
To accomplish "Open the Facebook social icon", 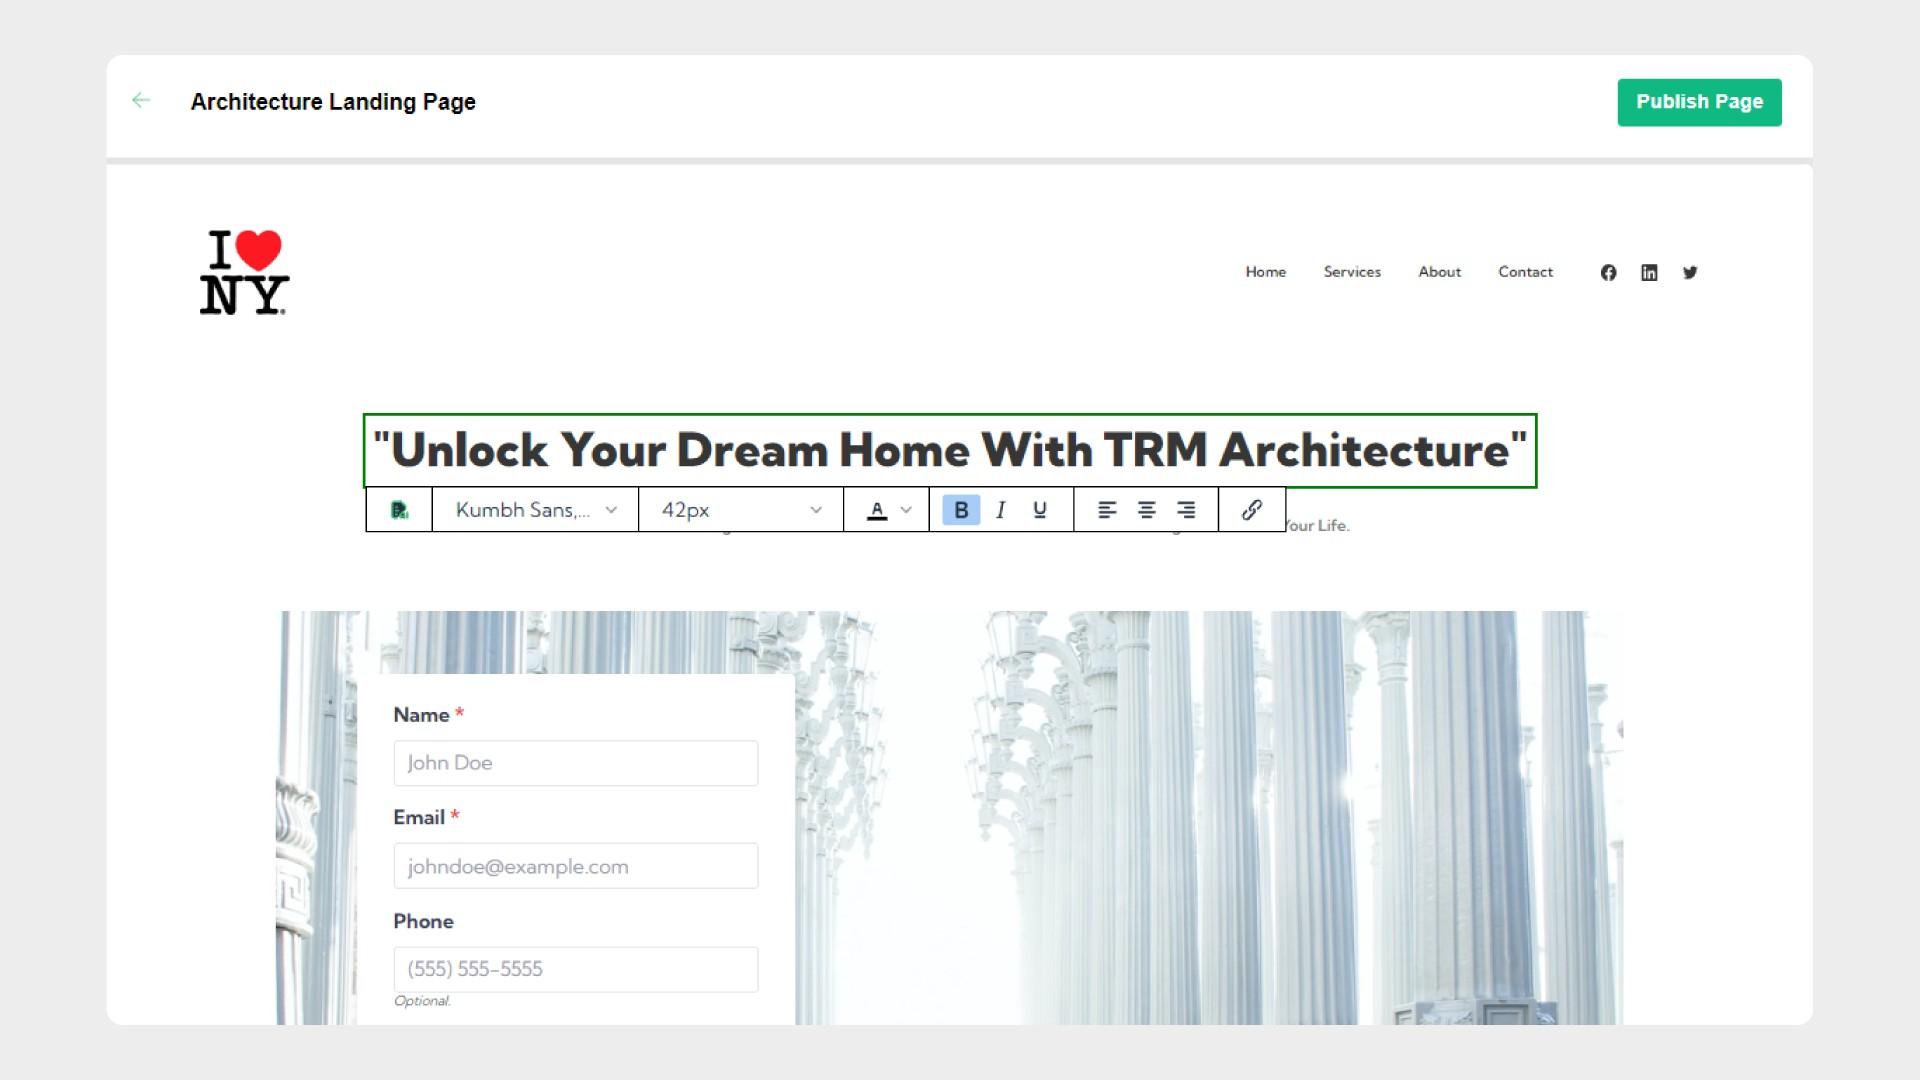I will [x=1608, y=273].
